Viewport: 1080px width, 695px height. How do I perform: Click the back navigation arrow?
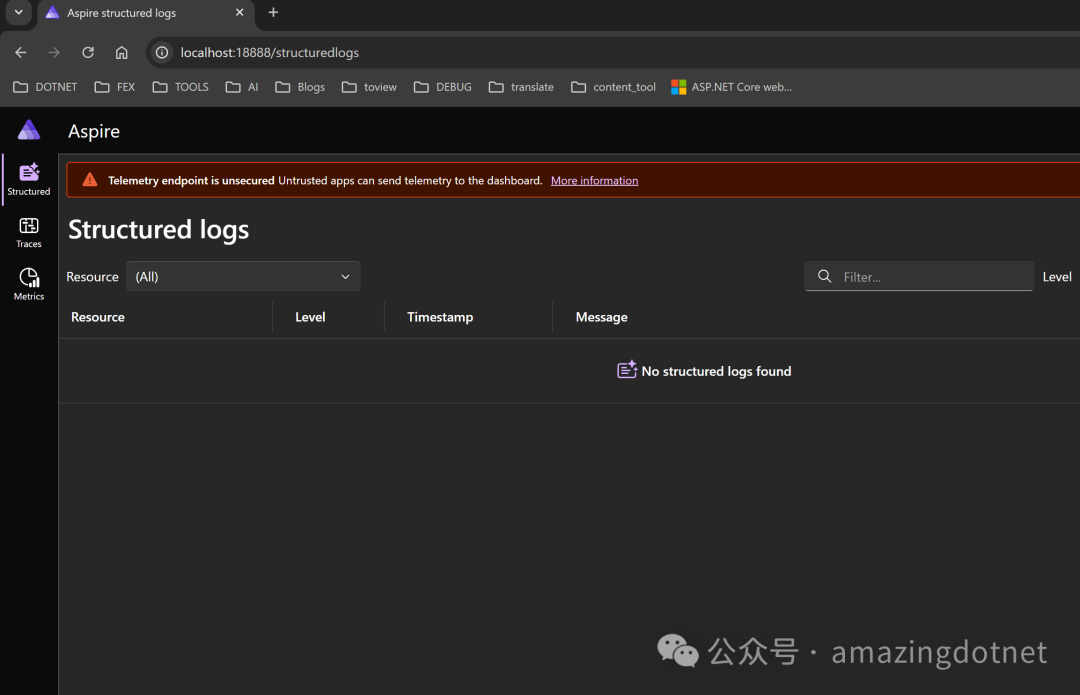point(21,52)
